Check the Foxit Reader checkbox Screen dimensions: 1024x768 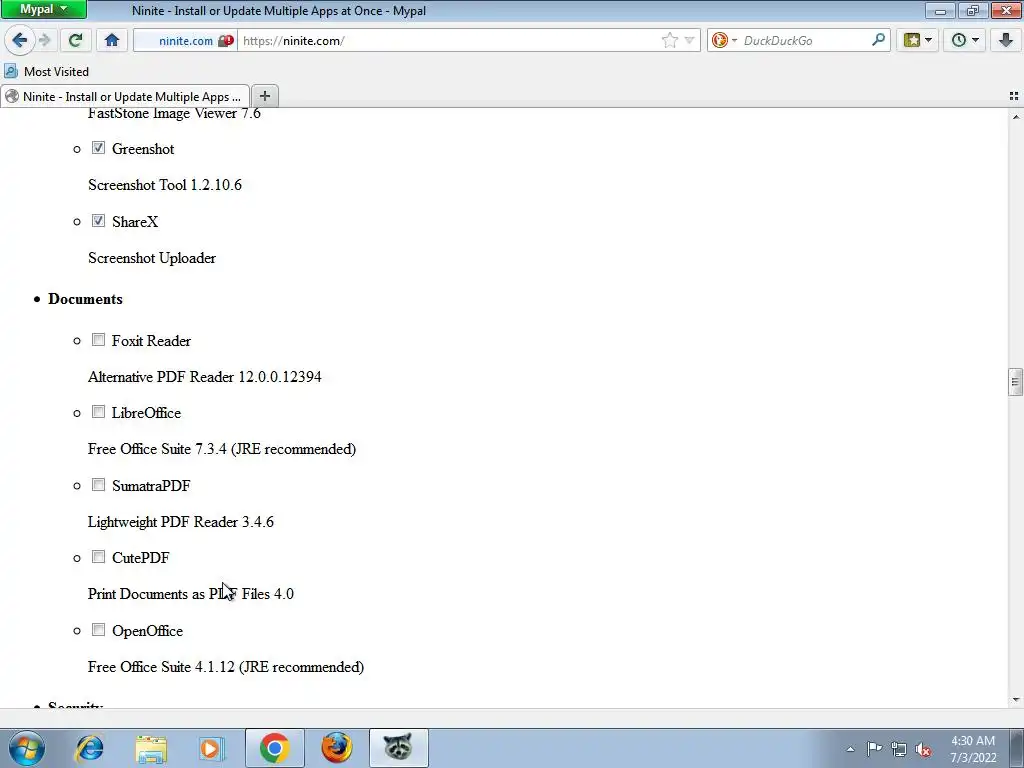click(x=98, y=340)
